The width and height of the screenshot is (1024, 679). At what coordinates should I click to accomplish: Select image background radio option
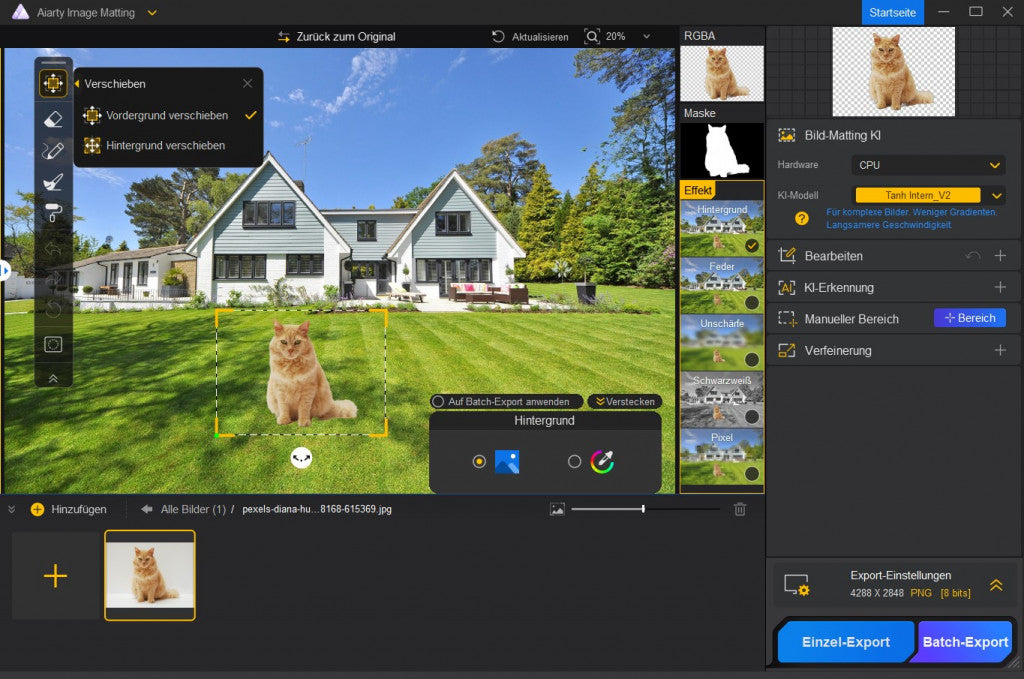[x=479, y=461]
